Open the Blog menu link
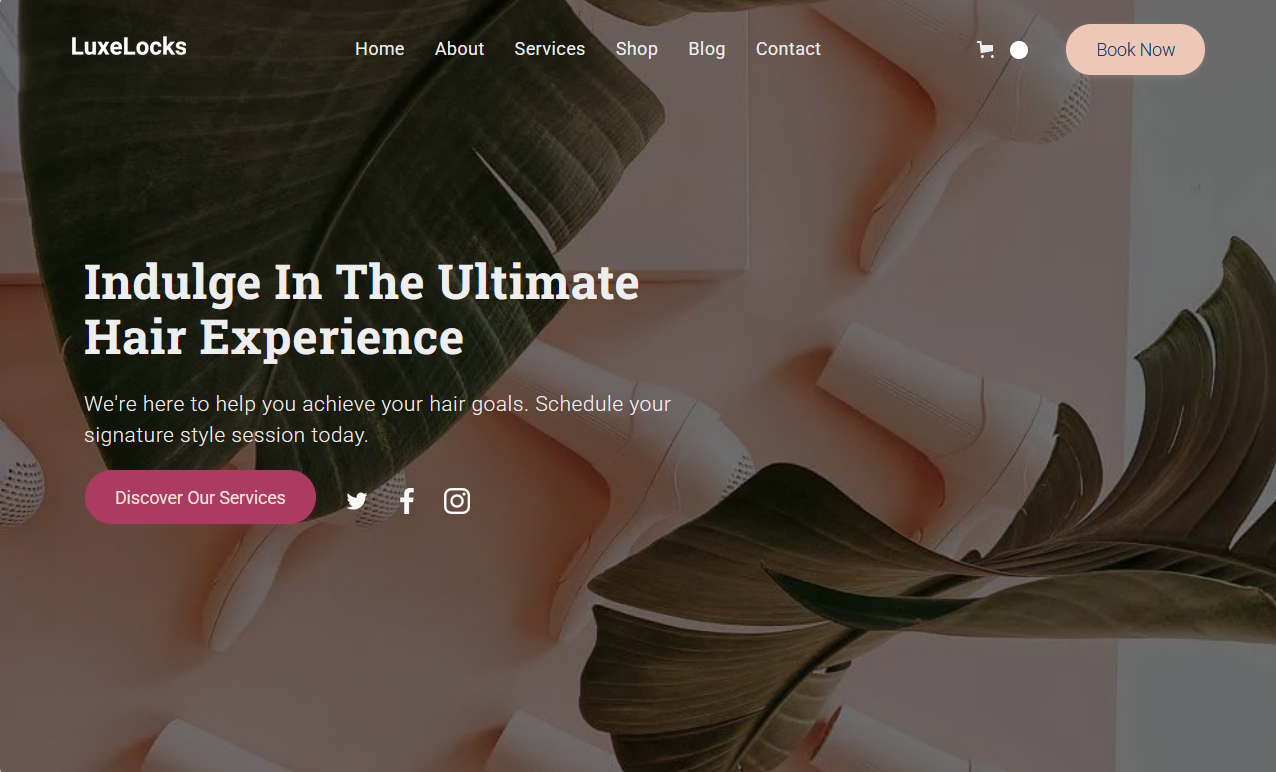Screen dimensions: 1276x772 click(707, 49)
